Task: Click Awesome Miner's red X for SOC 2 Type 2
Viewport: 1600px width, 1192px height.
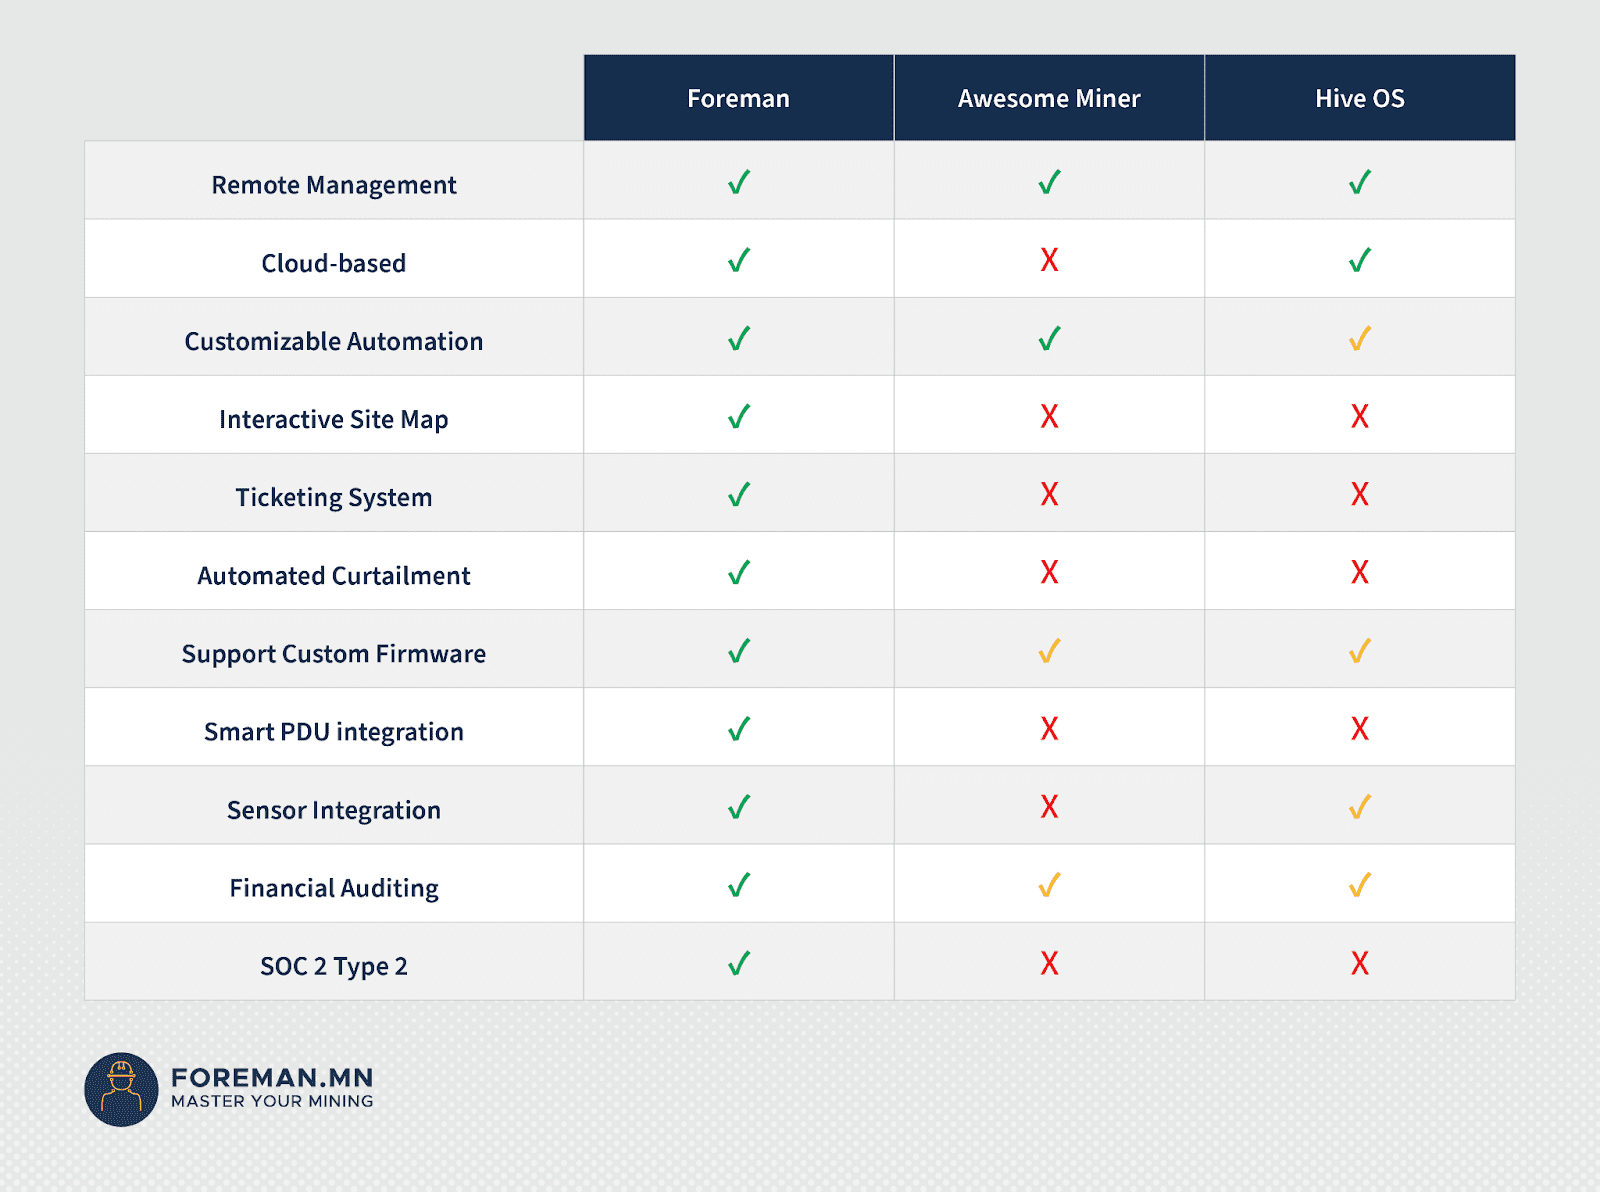Action: [1049, 963]
